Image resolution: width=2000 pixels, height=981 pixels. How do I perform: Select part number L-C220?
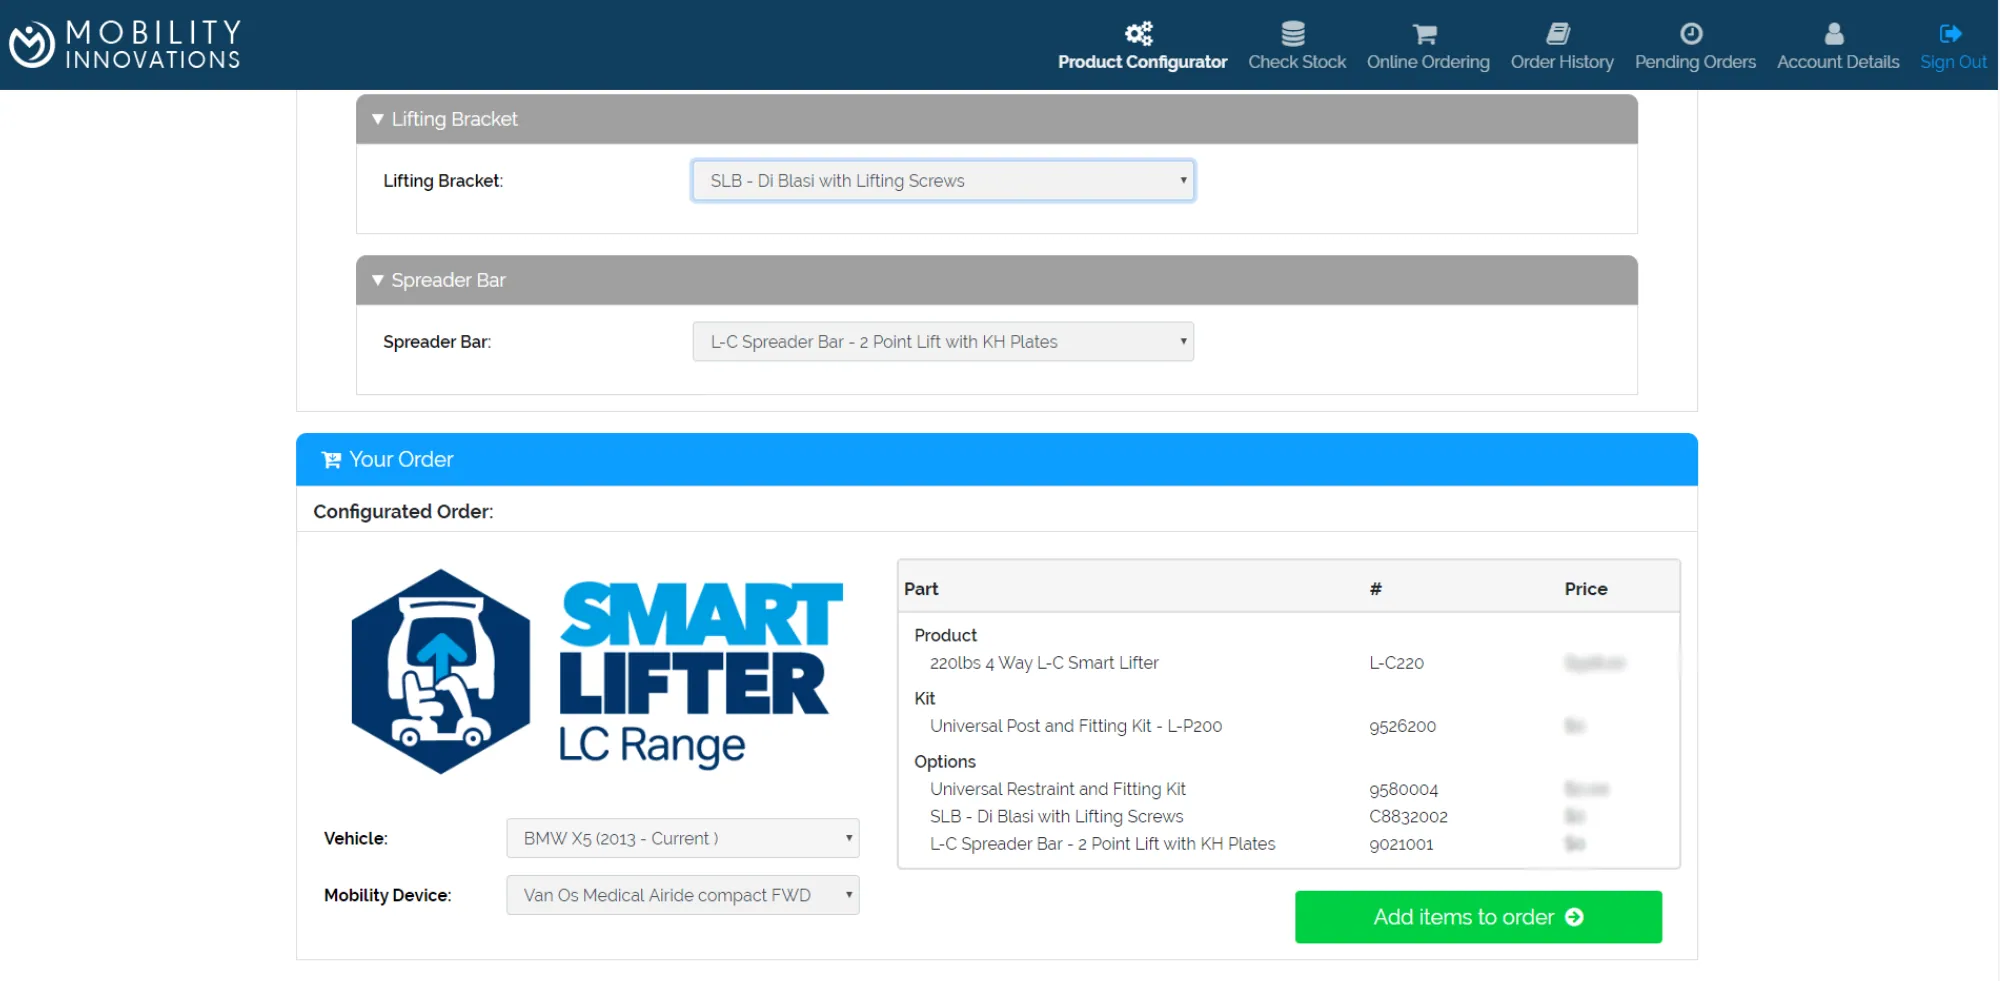1396,663
